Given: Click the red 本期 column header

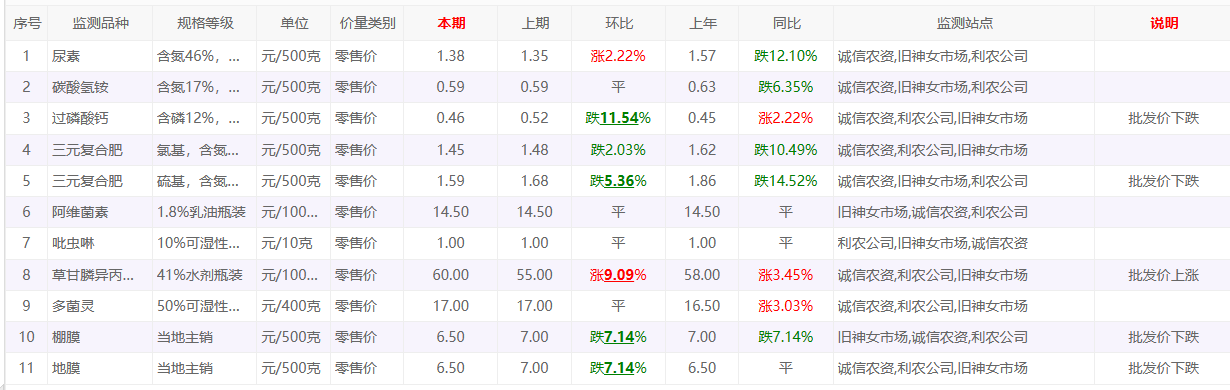Looking at the screenshot, I should click(x=451, y=23).
